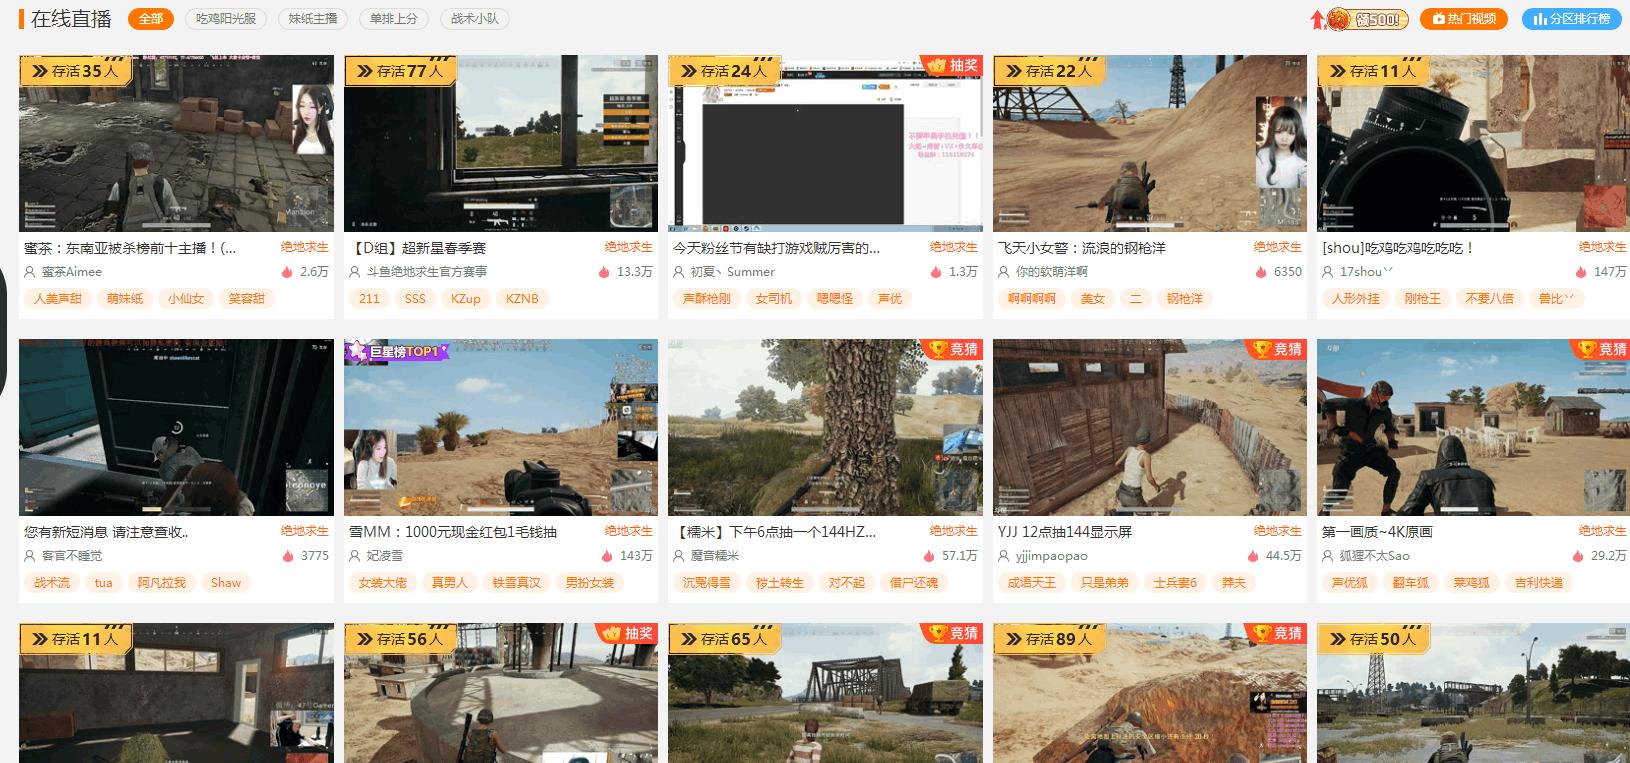Open the 【D组】超新星春季赛 stream thumbnail

tap(501, 144)
